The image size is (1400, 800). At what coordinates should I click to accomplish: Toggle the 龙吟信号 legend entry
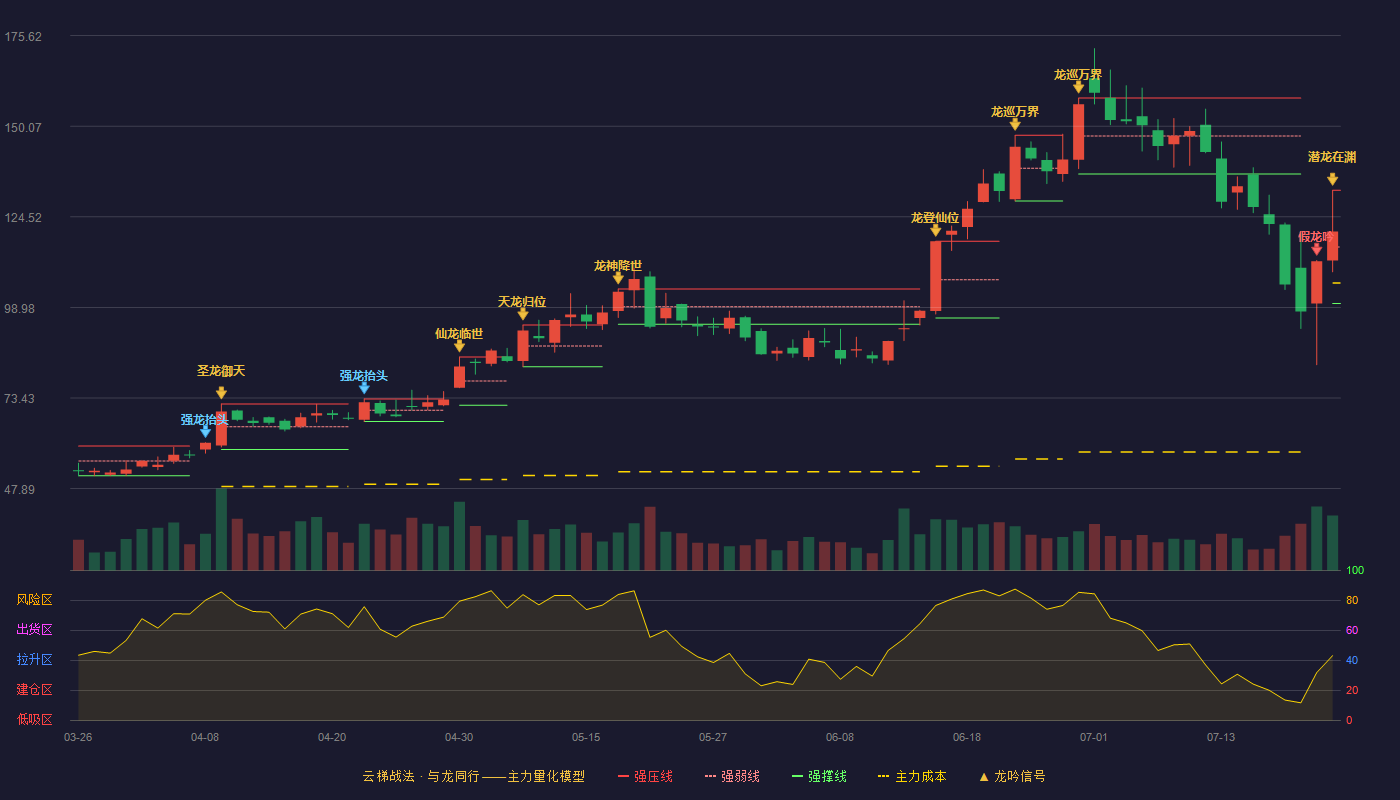click(1011, 776)
